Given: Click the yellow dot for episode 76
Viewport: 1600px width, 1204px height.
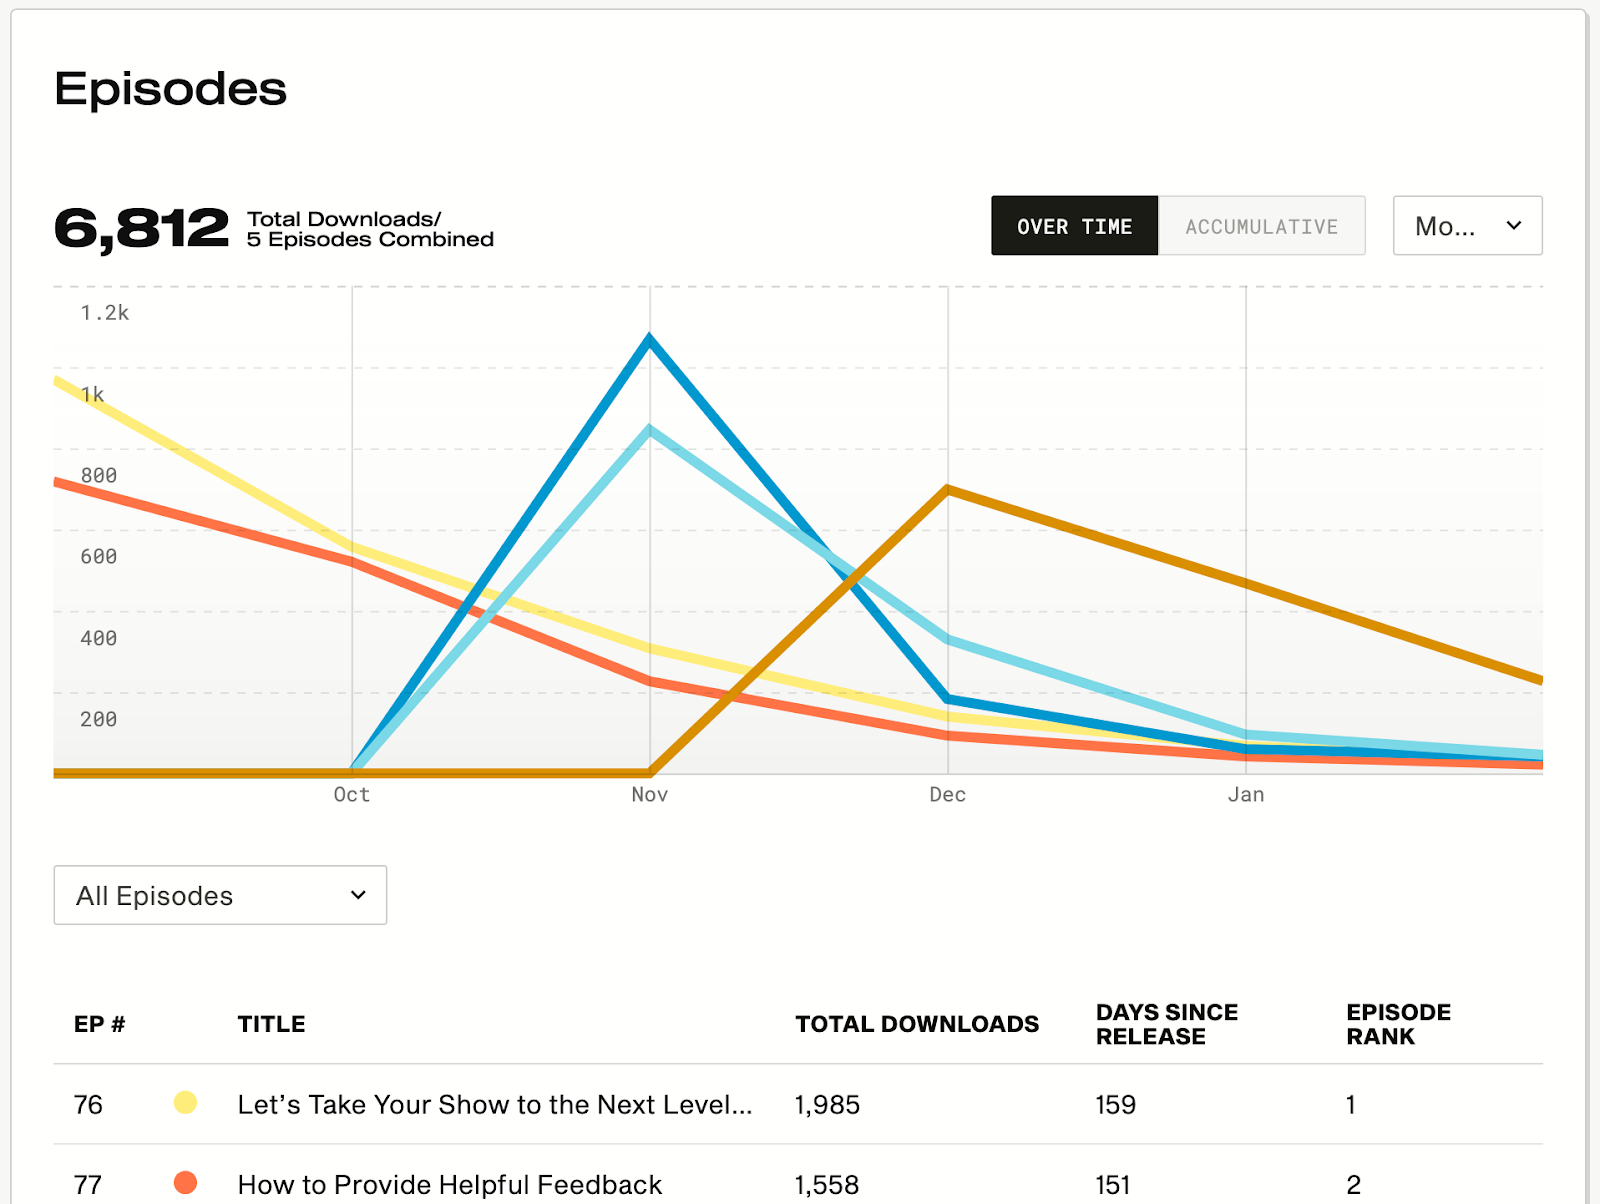Looking at the screenshot, I should tap(187, 1103).
